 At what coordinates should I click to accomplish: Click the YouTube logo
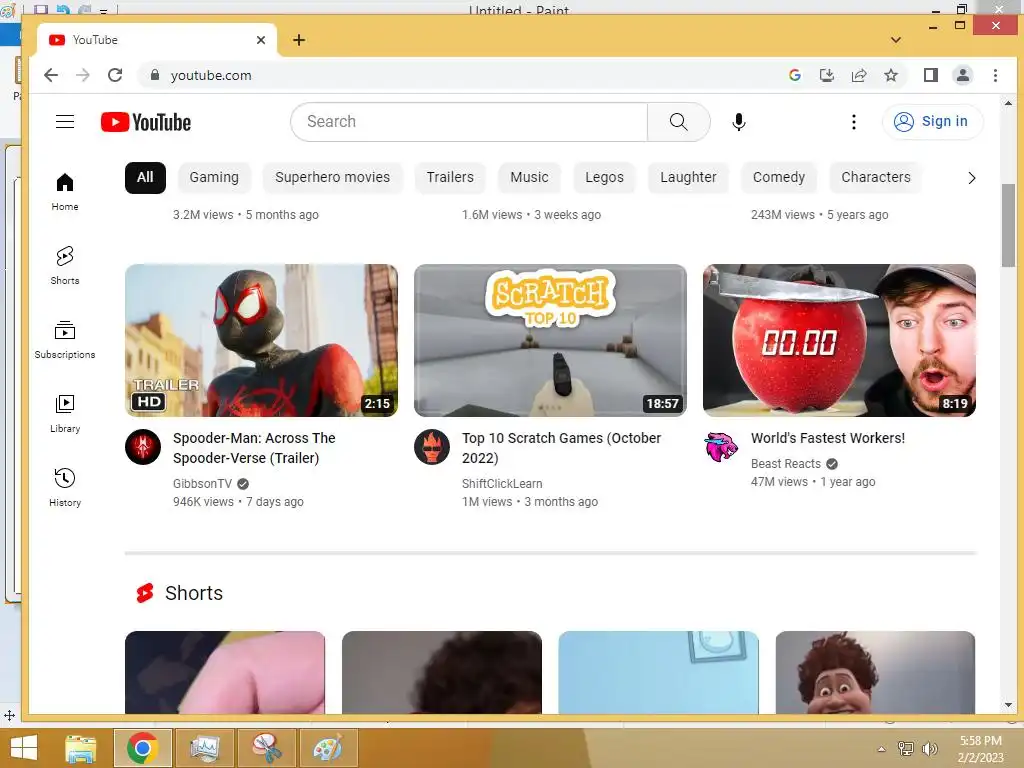coord(146,122)
